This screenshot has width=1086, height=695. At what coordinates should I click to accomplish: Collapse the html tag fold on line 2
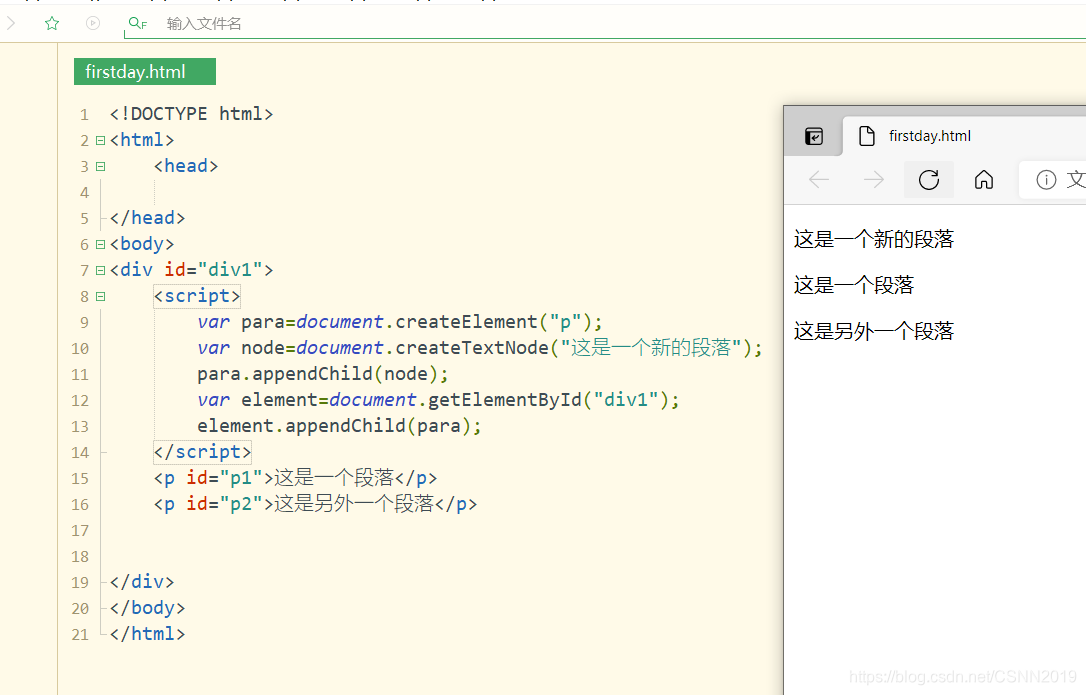[x=100, y=141]
